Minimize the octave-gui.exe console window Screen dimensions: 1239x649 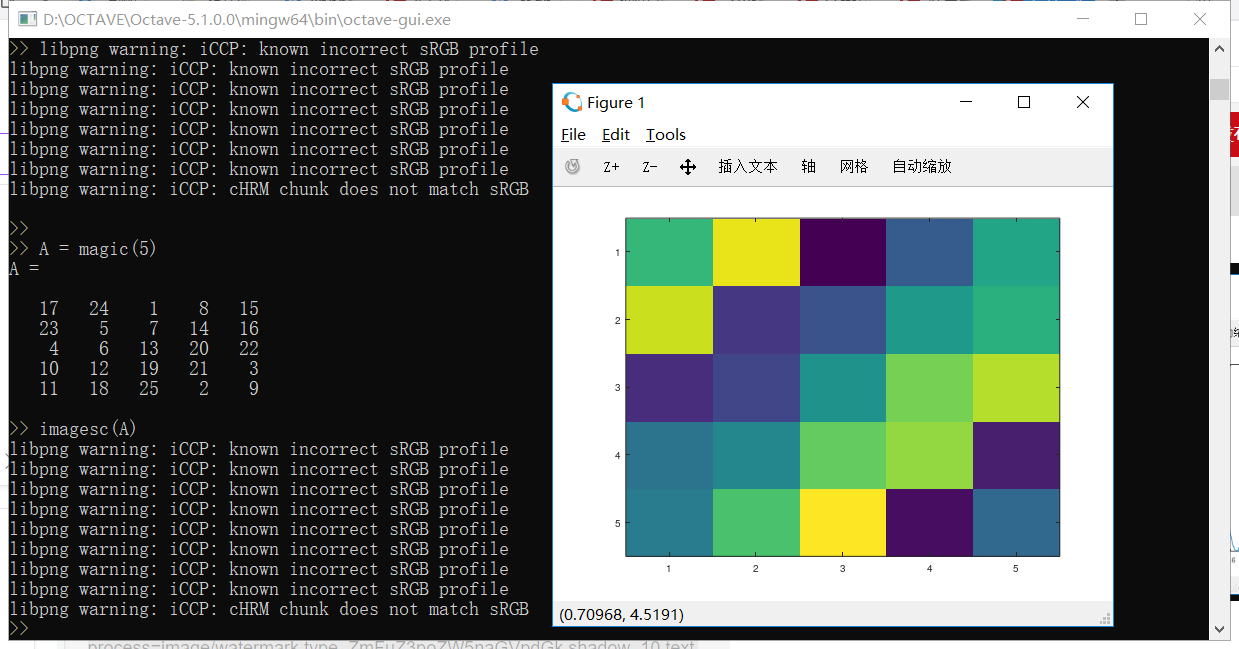pos(1082,19)
